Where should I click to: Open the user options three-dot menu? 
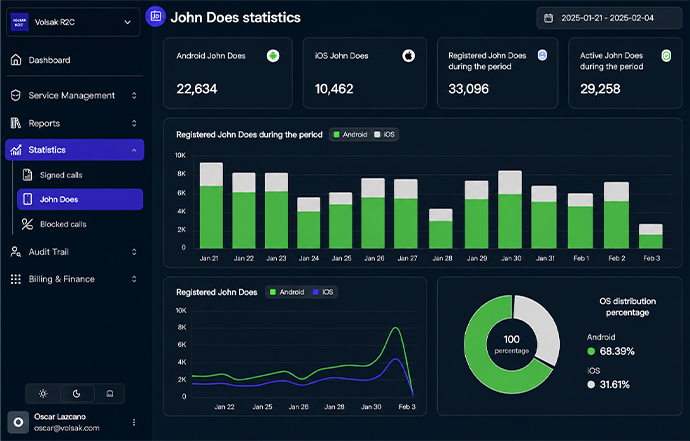click(134, 423)
